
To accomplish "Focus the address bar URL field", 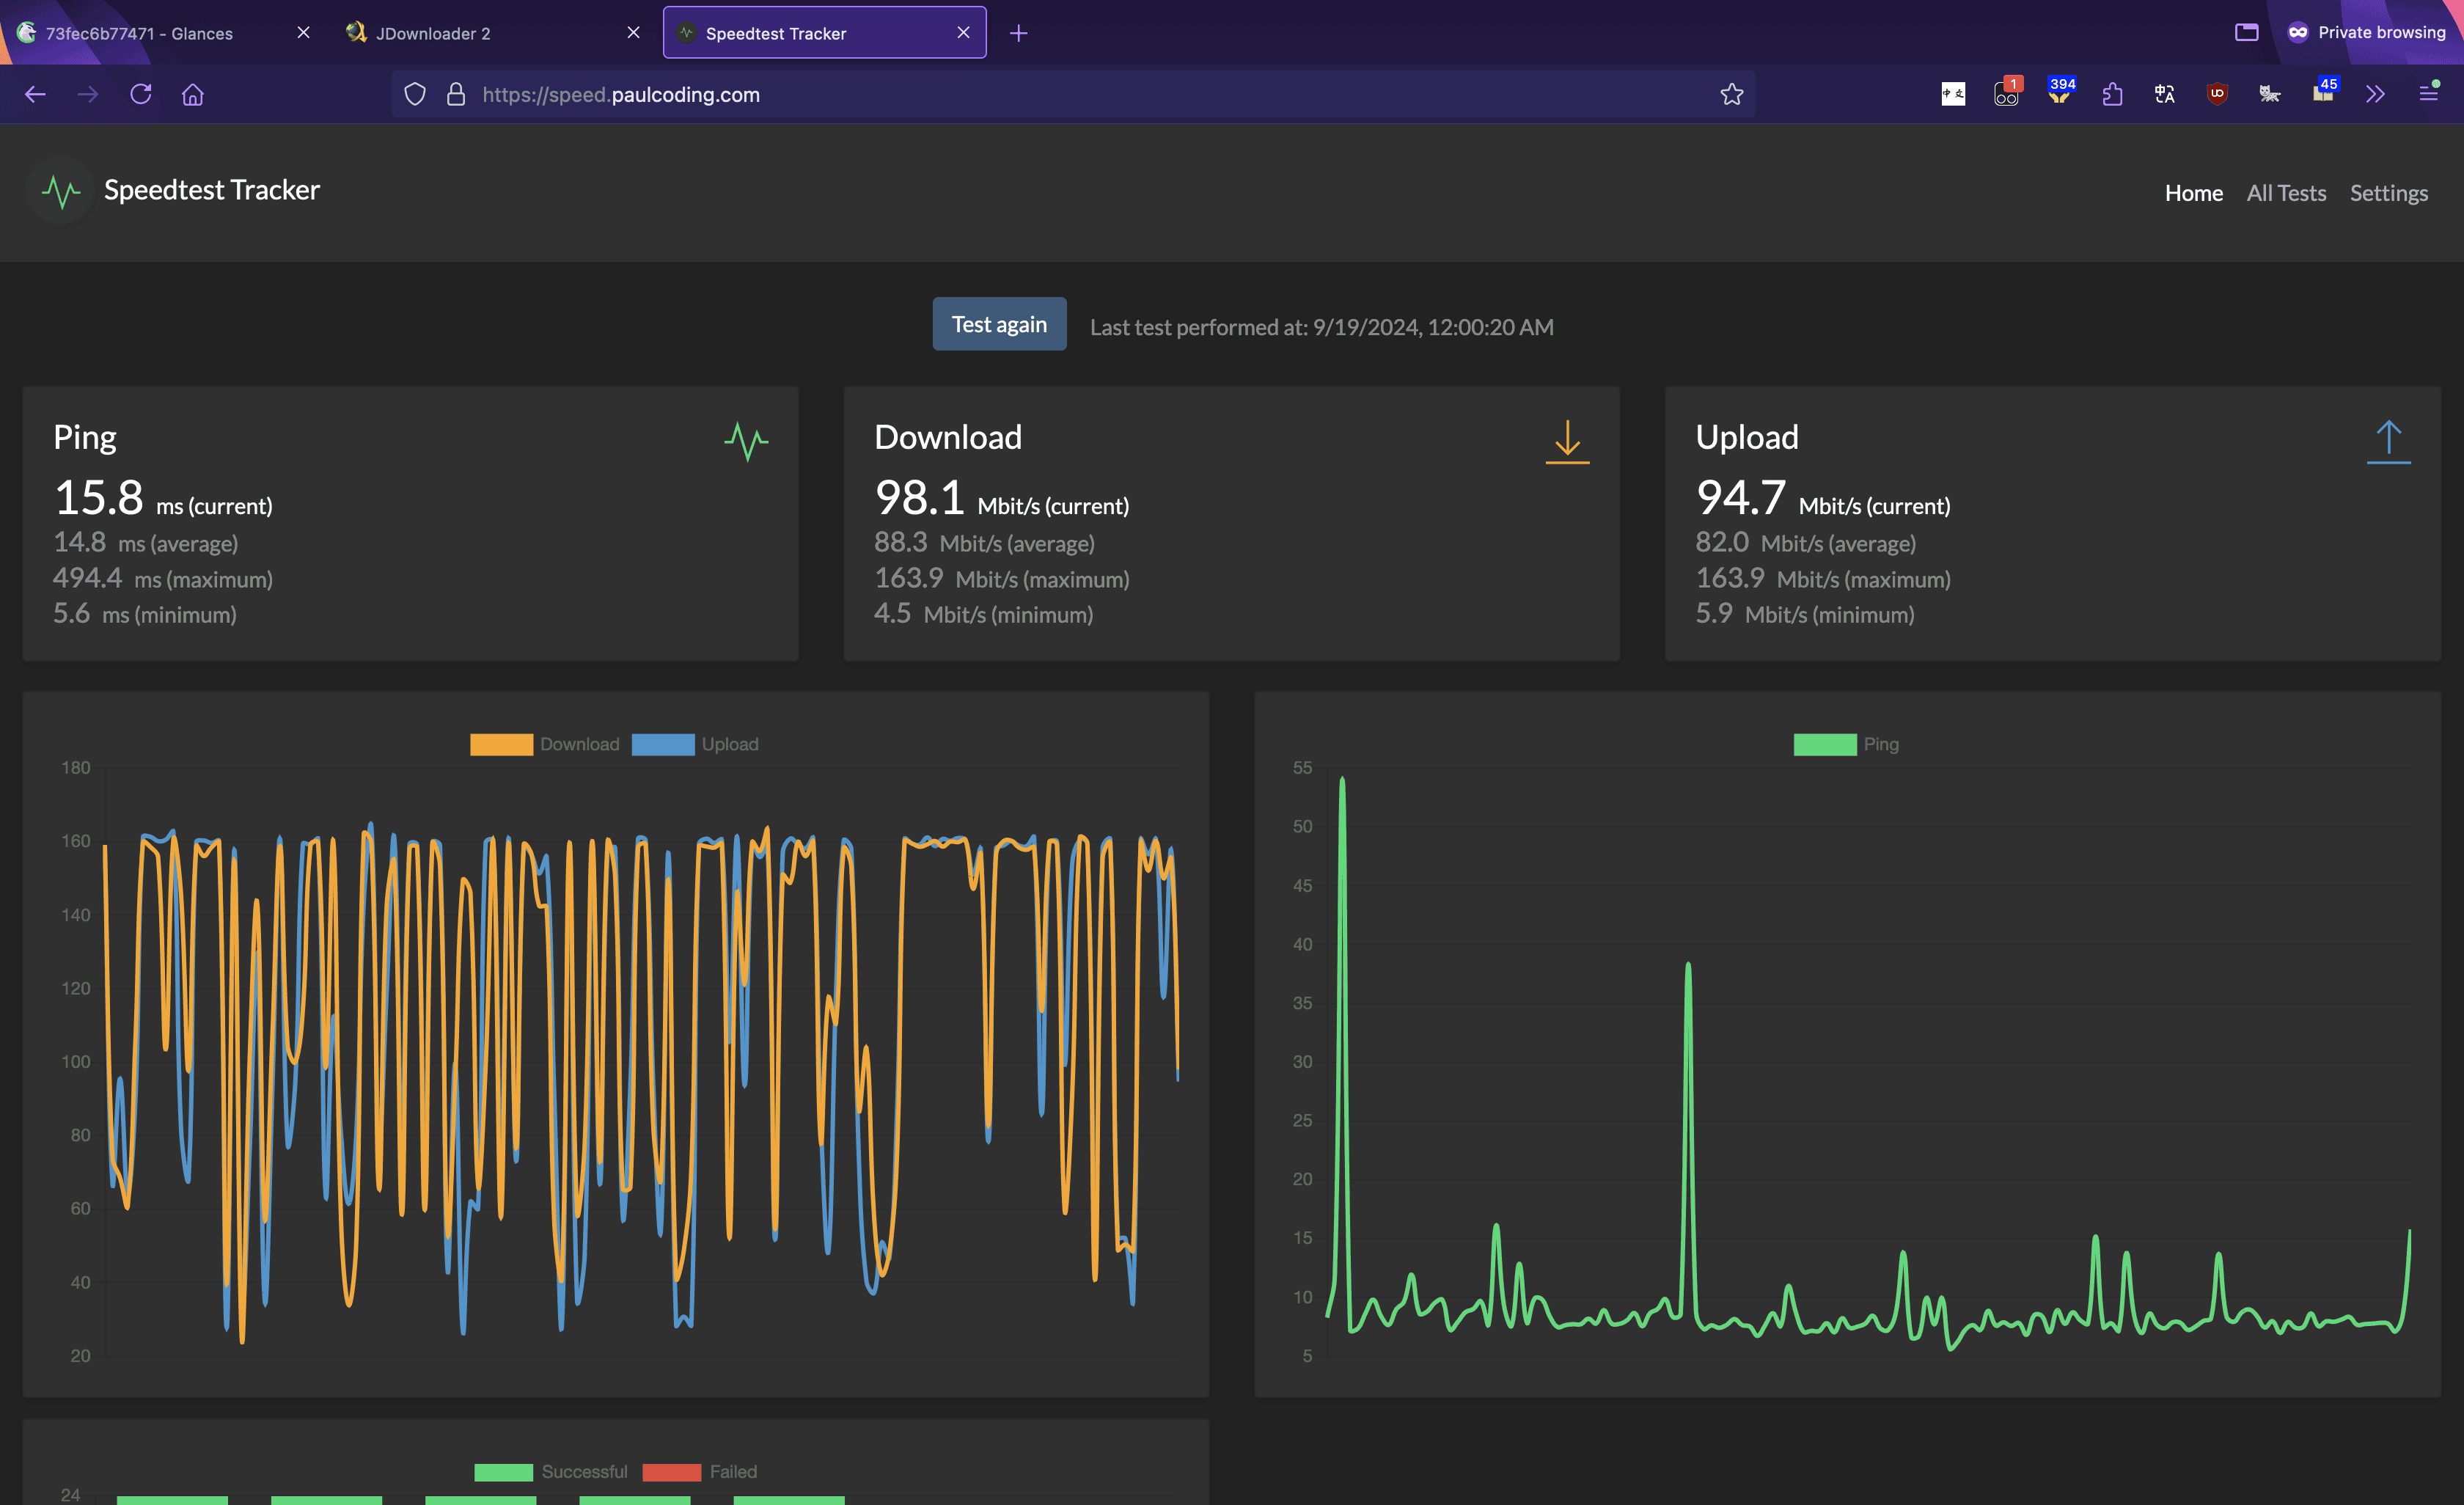I will pyautogui.click(x=1072, y=94).
